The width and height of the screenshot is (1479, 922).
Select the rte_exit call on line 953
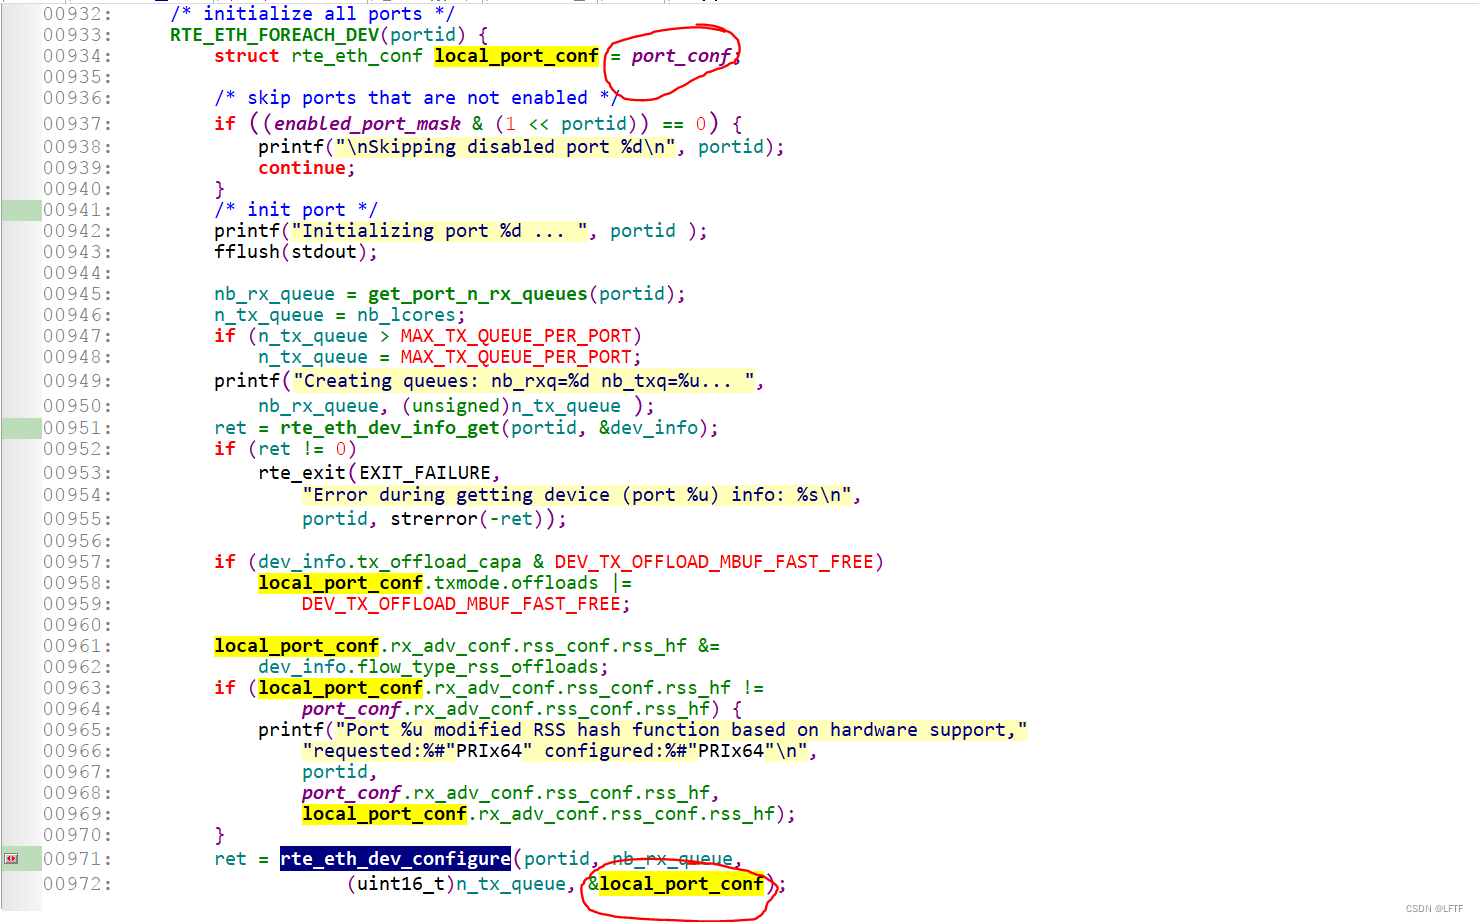299,472
